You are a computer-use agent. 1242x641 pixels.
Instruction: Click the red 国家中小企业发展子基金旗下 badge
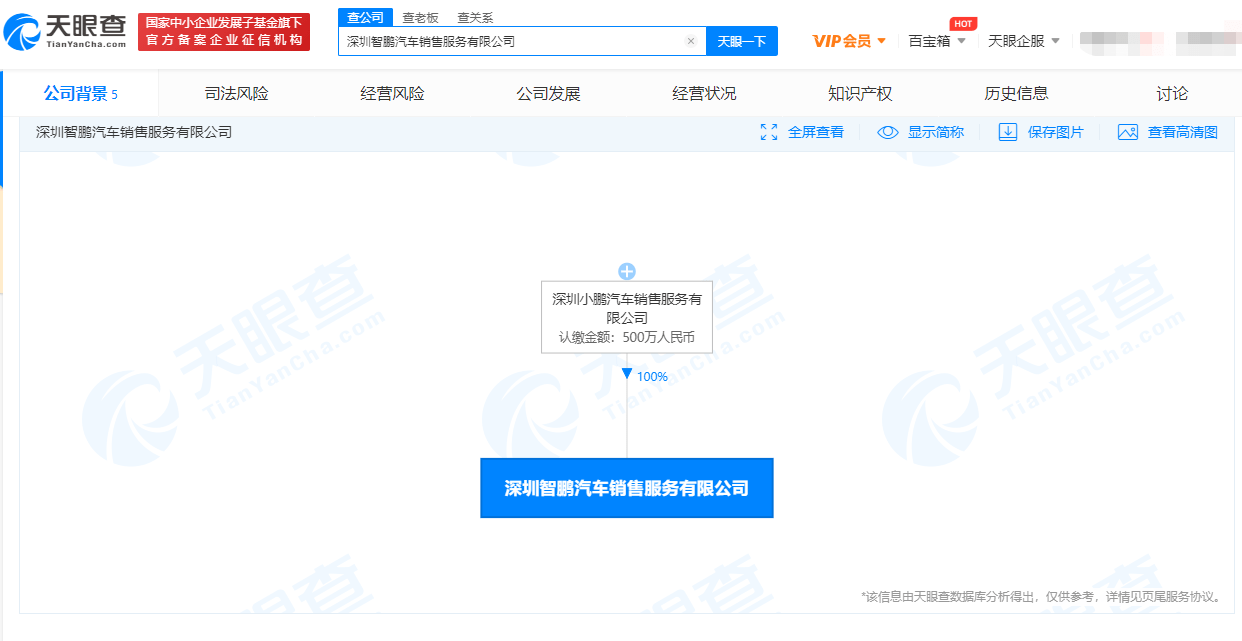coord(224,31)
